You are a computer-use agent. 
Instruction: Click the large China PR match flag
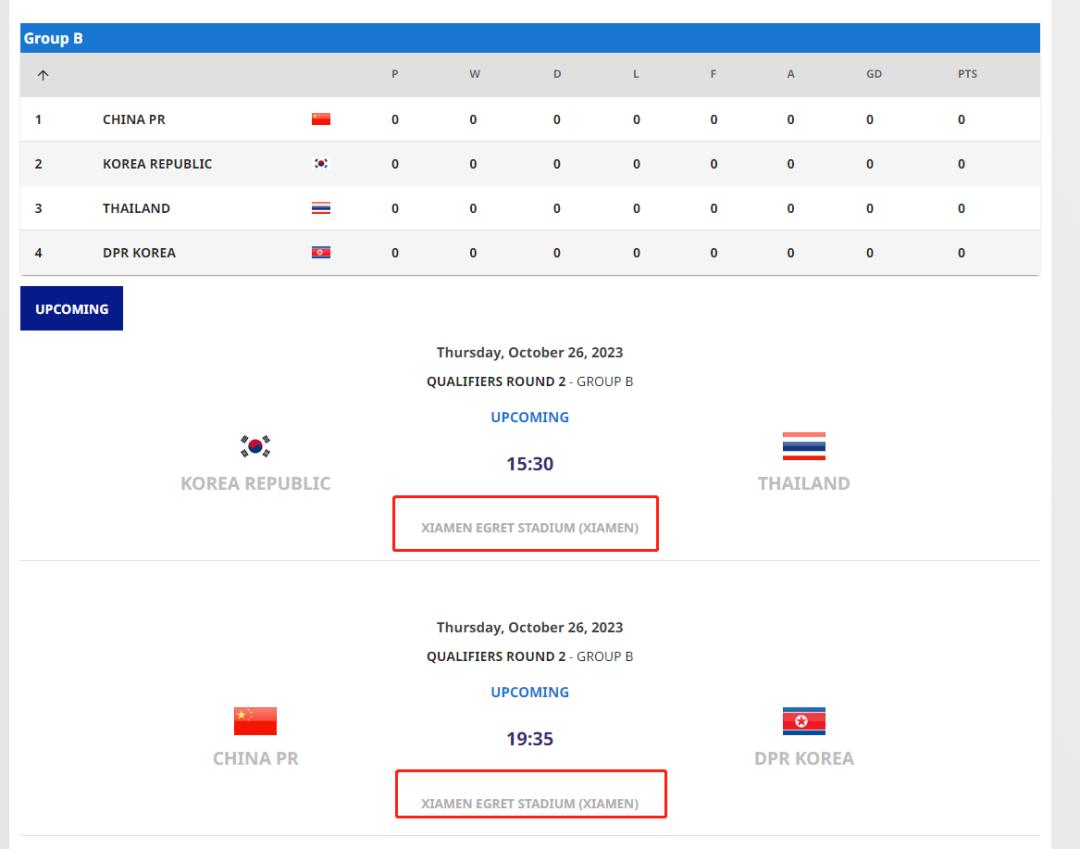(x=255, y=721)
